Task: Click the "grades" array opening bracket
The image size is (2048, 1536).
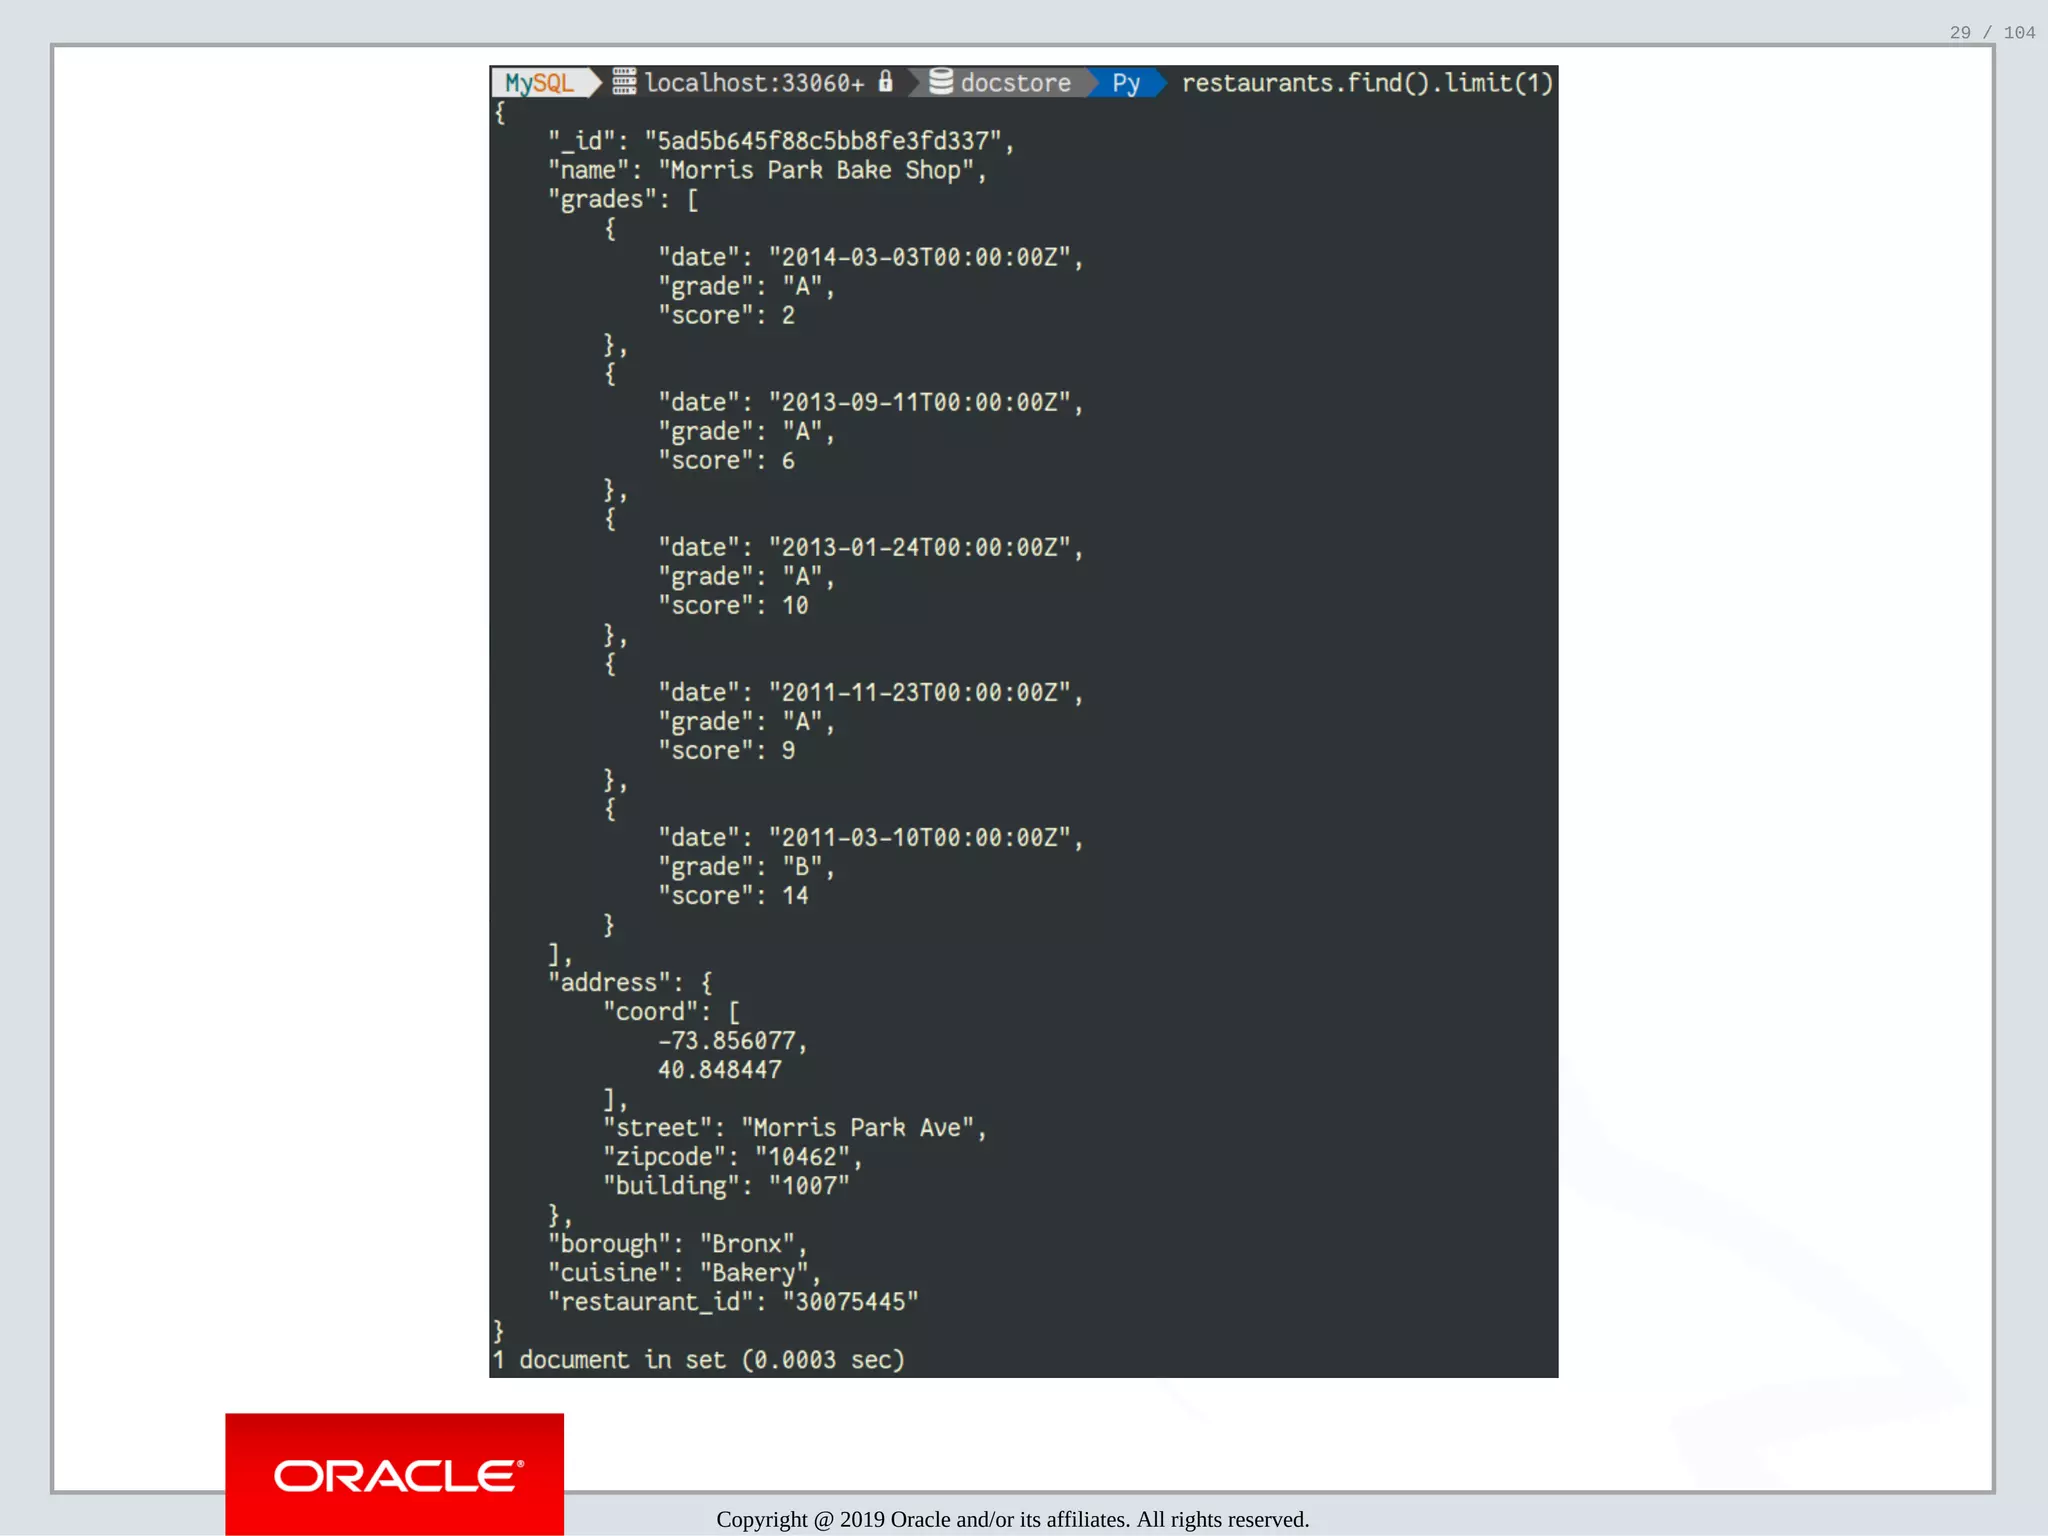Action: (692, 200)
